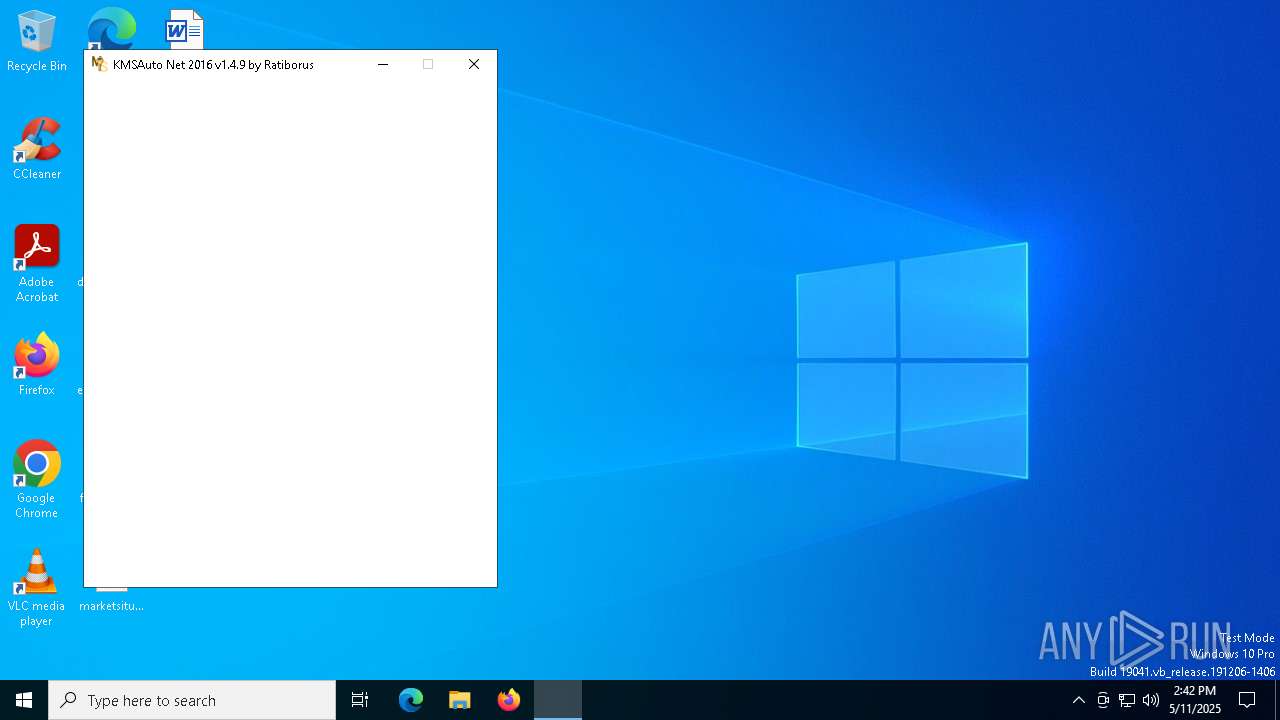Select the Word document desktop icon
Screen dimensions: 1280x720
[x=184, y=28]
